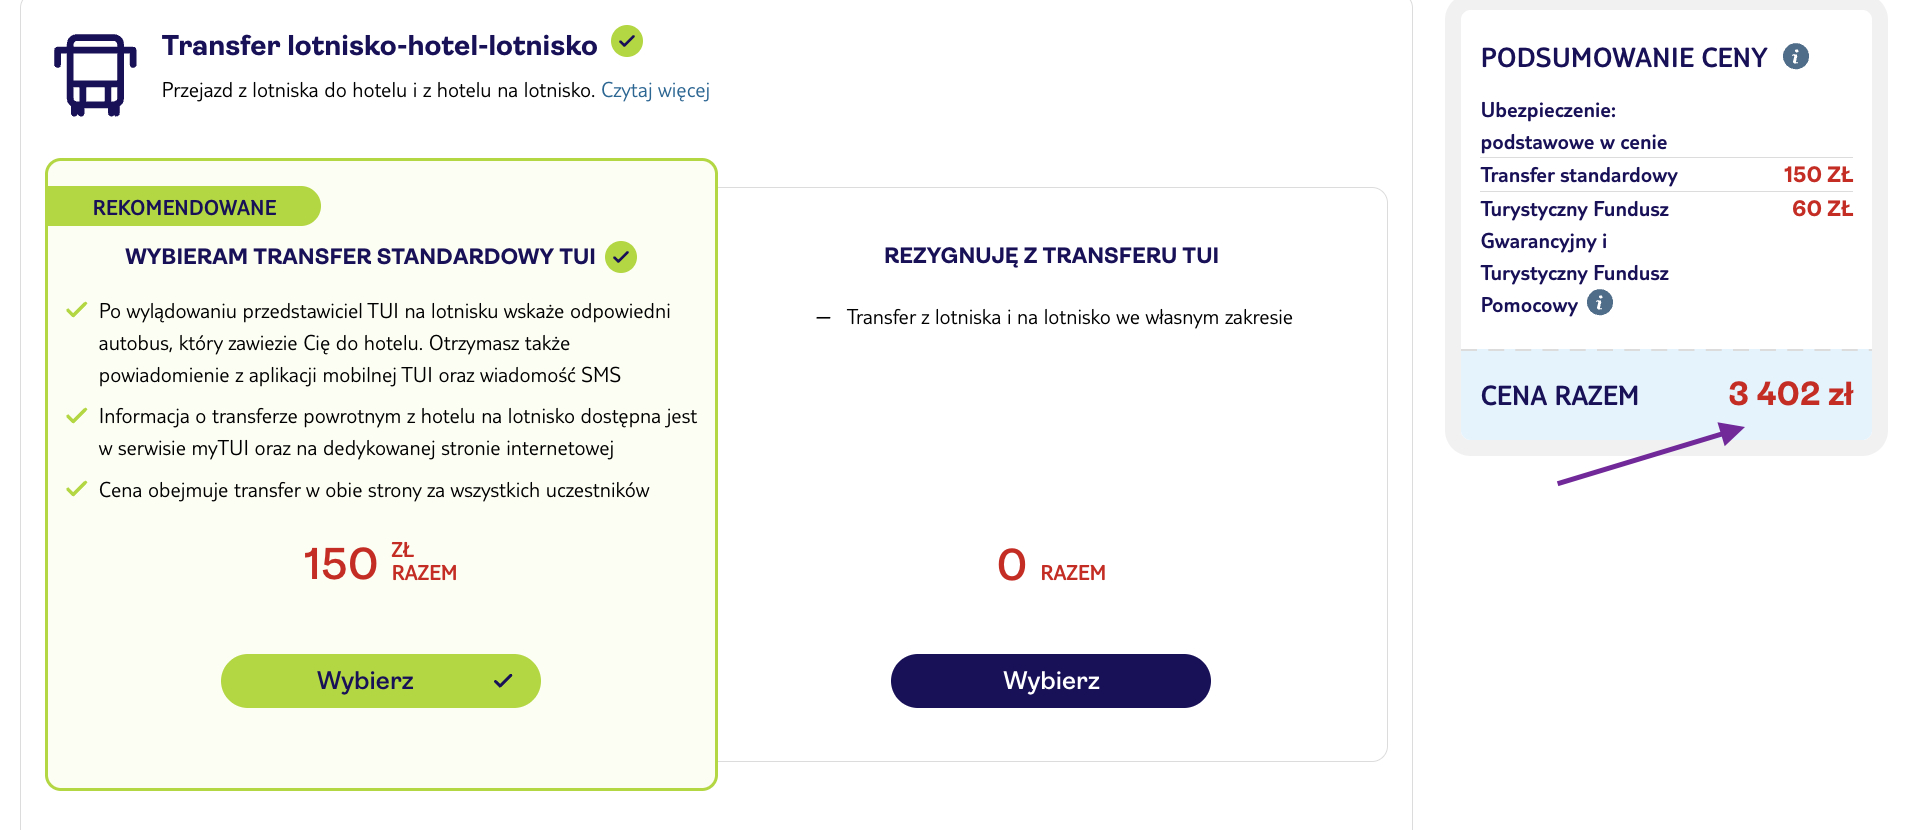Expand details with Czytaj więcej
The image size is (1918, 830).
click(655, 90)
